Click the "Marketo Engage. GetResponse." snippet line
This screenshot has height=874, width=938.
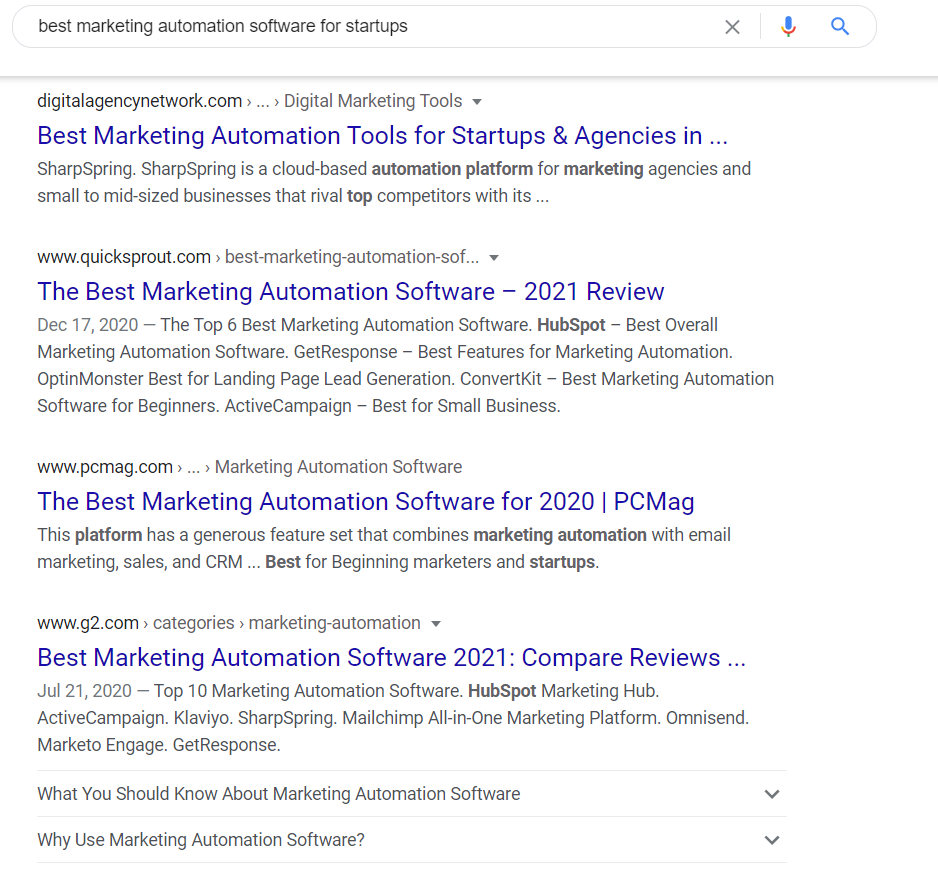159,745
